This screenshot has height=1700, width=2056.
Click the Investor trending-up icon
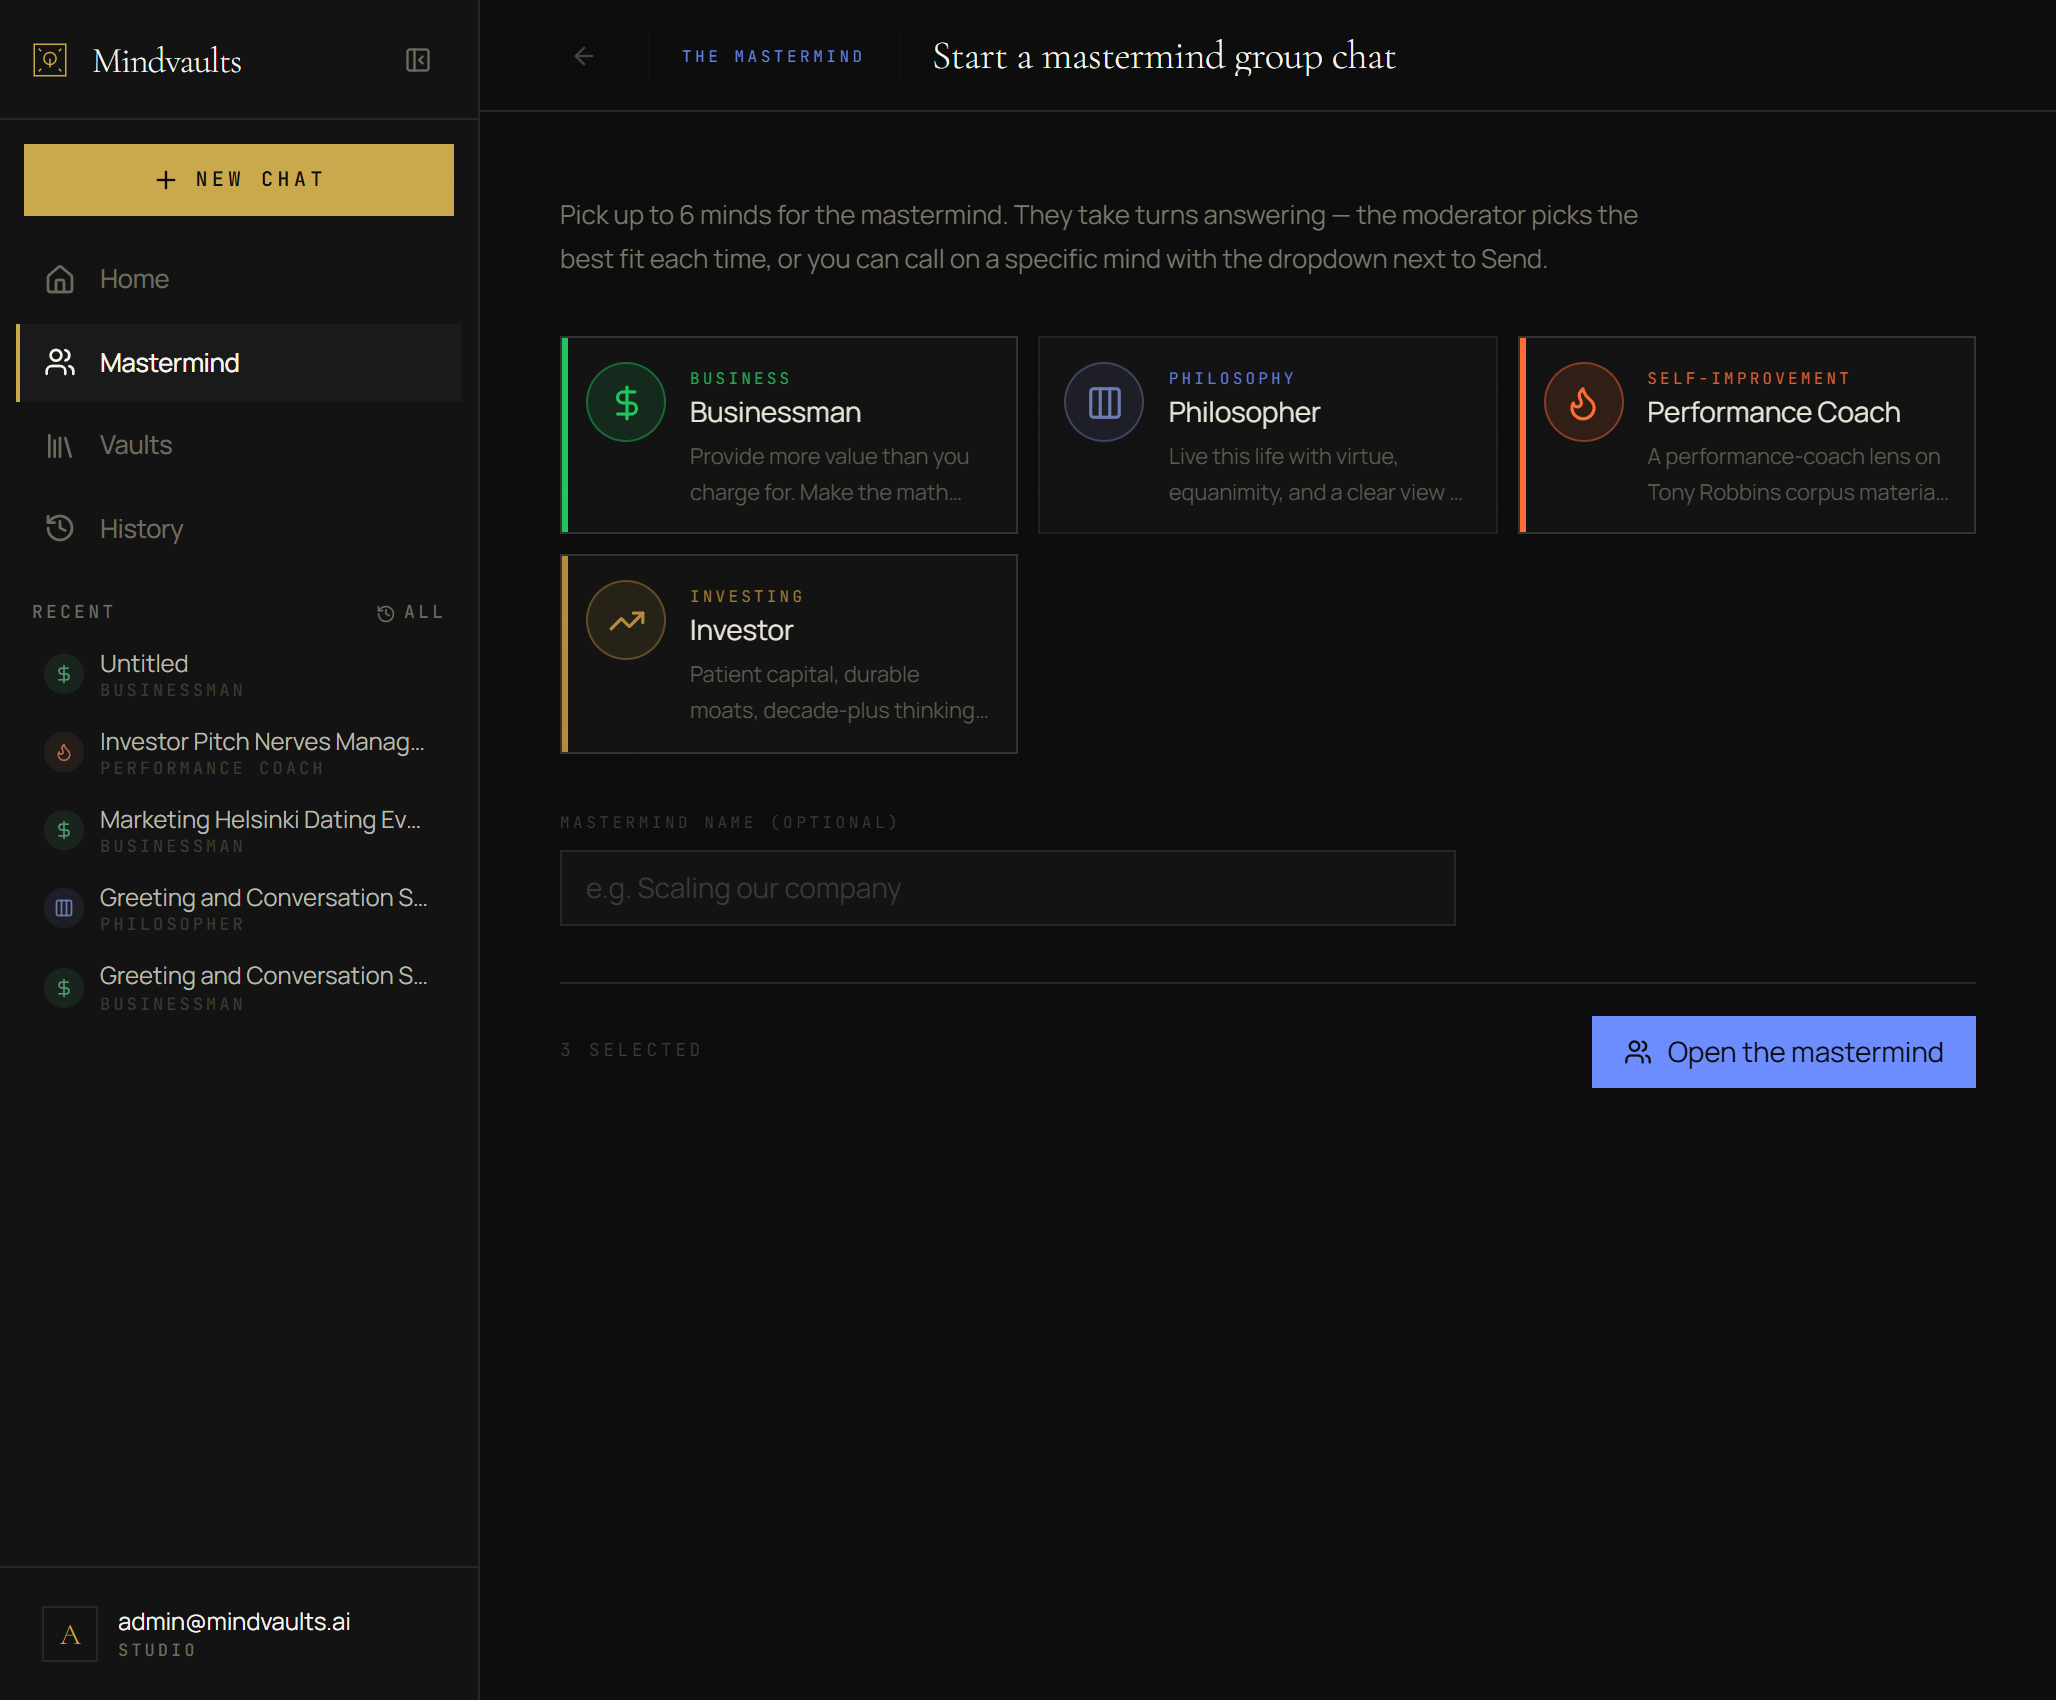point(626,620)
